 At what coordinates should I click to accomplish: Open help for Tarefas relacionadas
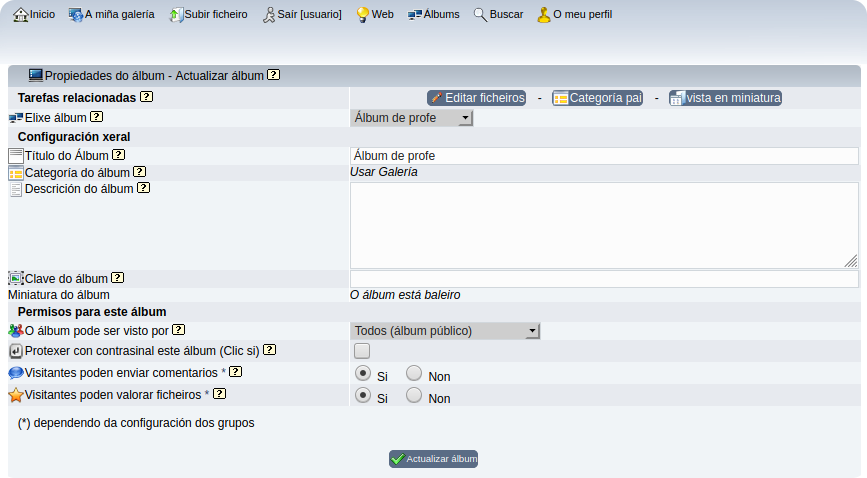click(x=146, y=97)
